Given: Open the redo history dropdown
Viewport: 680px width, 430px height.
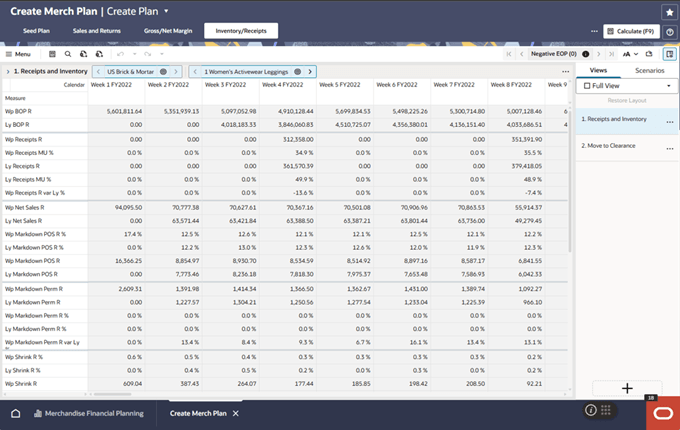Looking at the screenshot, I should [162, 54].
